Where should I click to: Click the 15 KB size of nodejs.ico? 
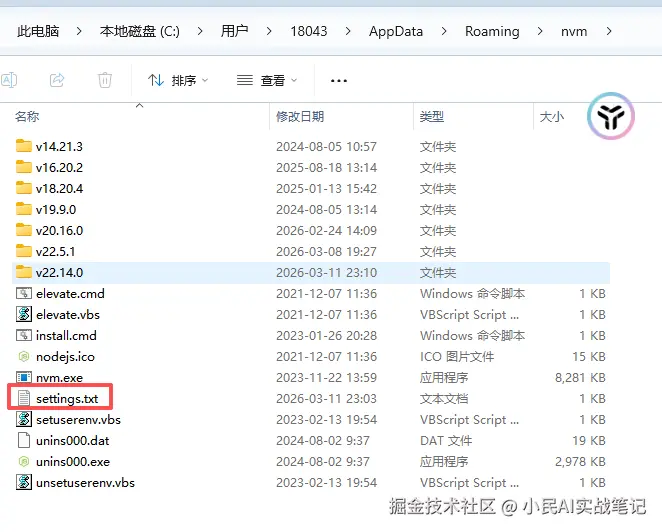tap(589, 356)
